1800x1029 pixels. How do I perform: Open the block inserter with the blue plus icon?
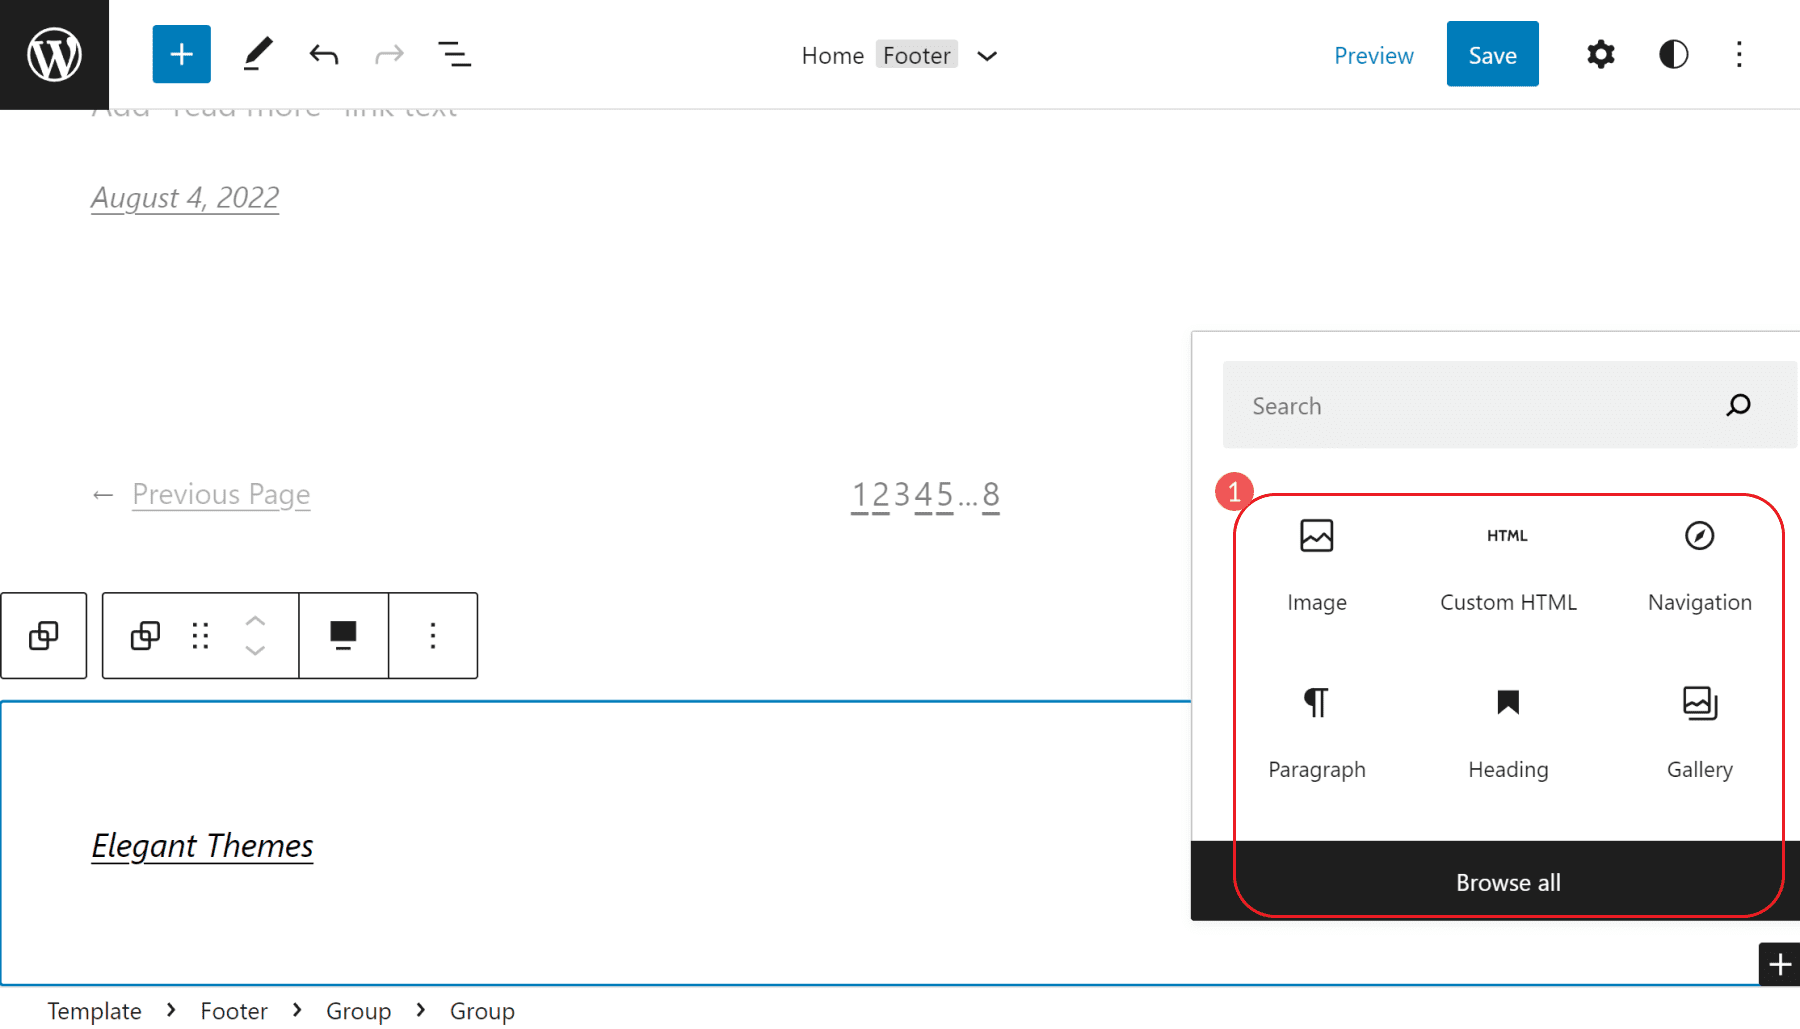pyautogui.click(x=181, y=54)
